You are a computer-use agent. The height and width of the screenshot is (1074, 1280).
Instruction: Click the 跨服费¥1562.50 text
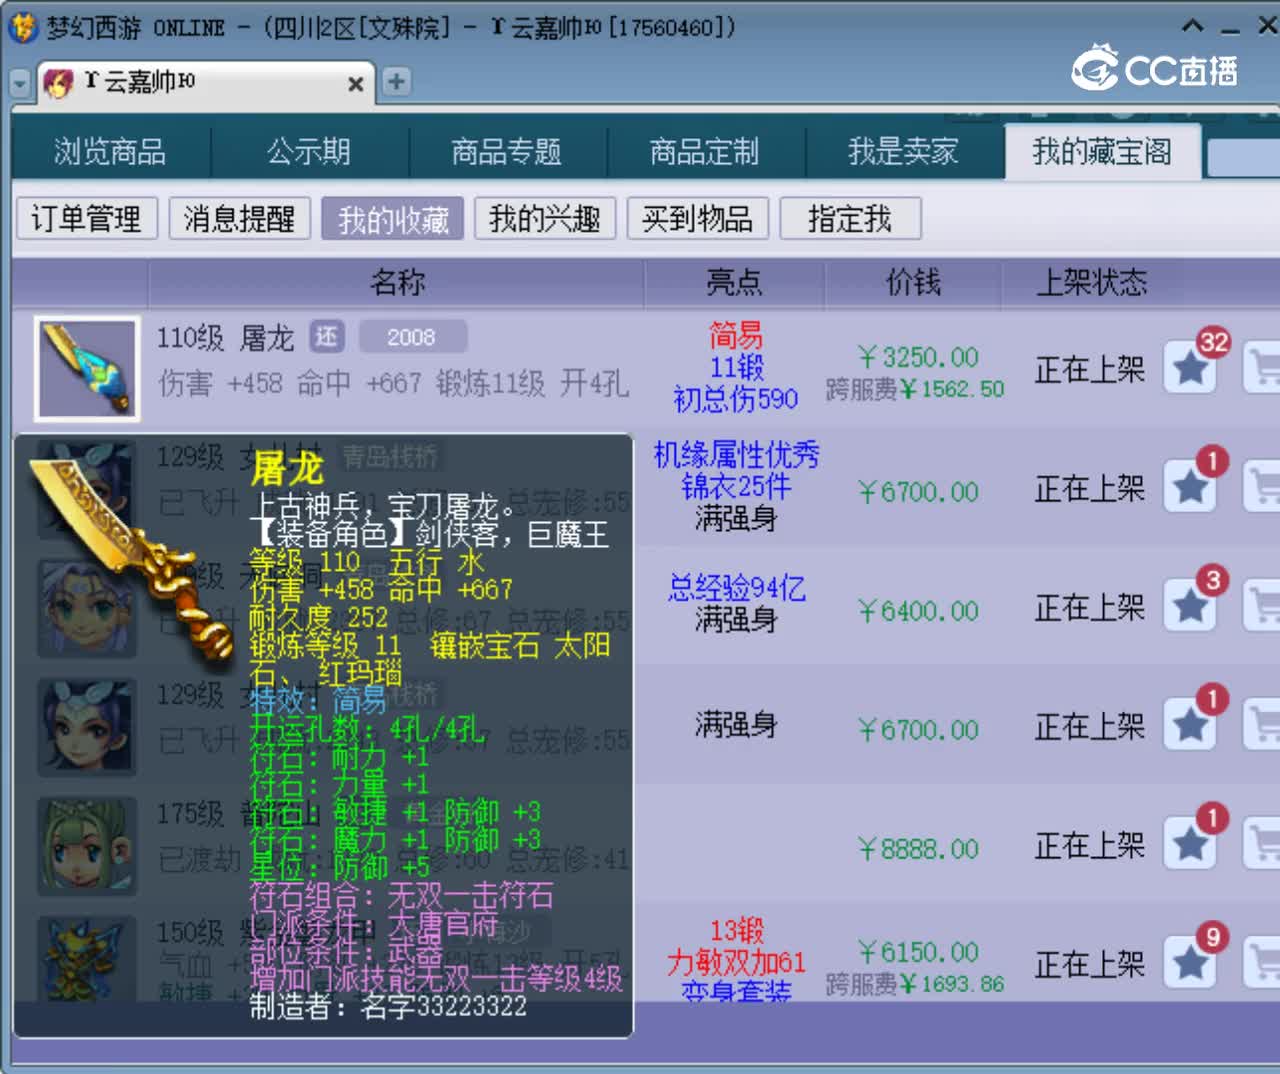click(x=915, y=389)
